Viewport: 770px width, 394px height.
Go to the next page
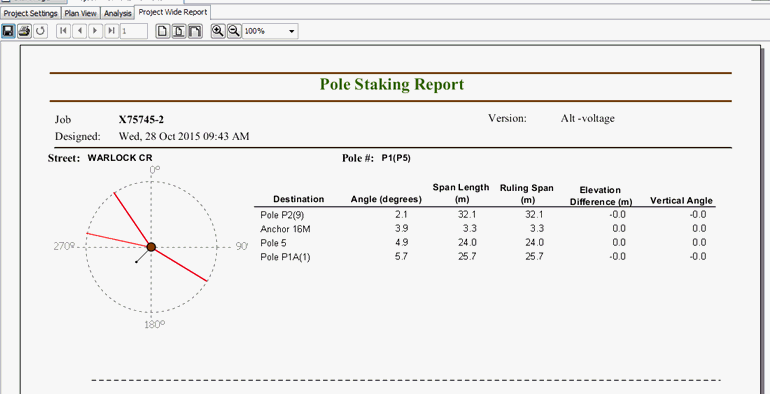(96, 31)
